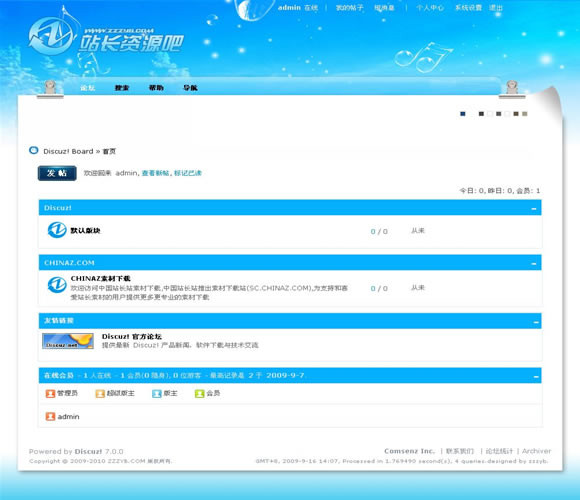Select the brown style swatch
The height and width of the screenshot is (500, 580).
tap(516, 114)
